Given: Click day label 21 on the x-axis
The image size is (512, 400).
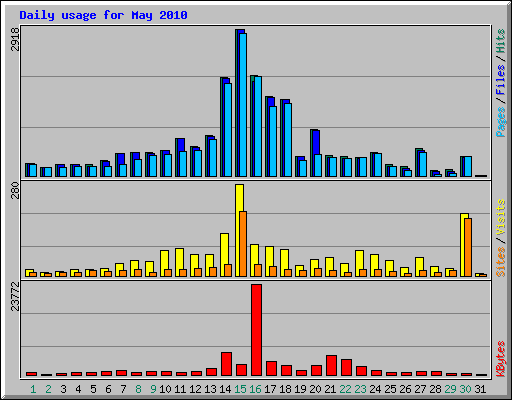Looking at the screenshot, I should 330,389.
